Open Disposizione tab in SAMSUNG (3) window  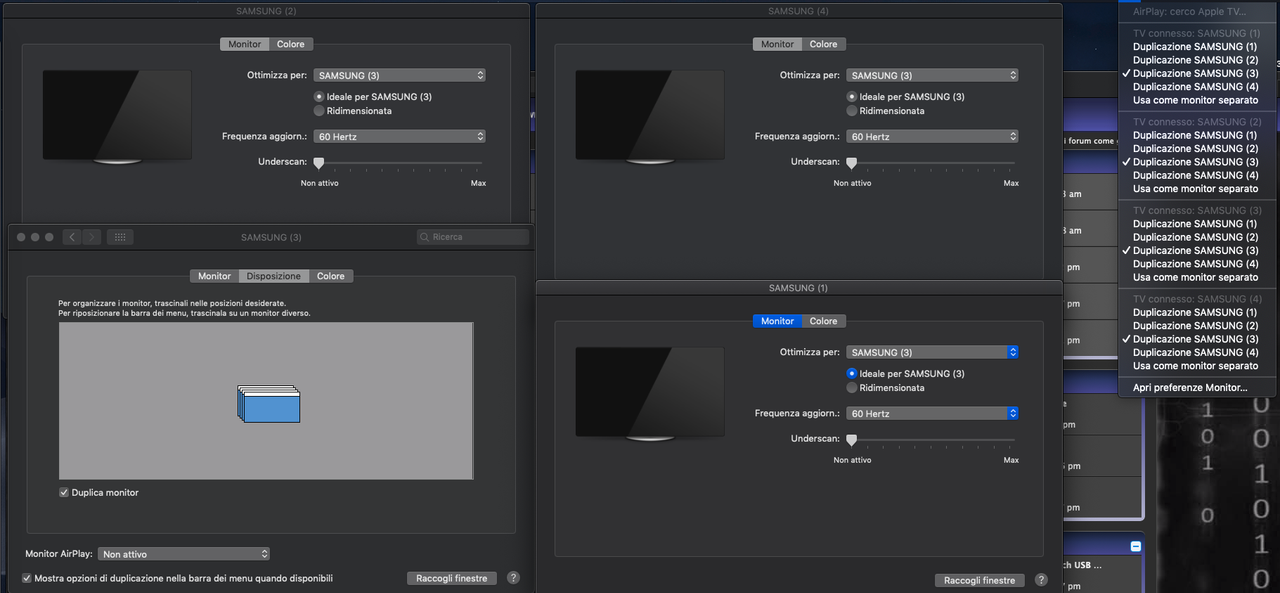point(274,276)
